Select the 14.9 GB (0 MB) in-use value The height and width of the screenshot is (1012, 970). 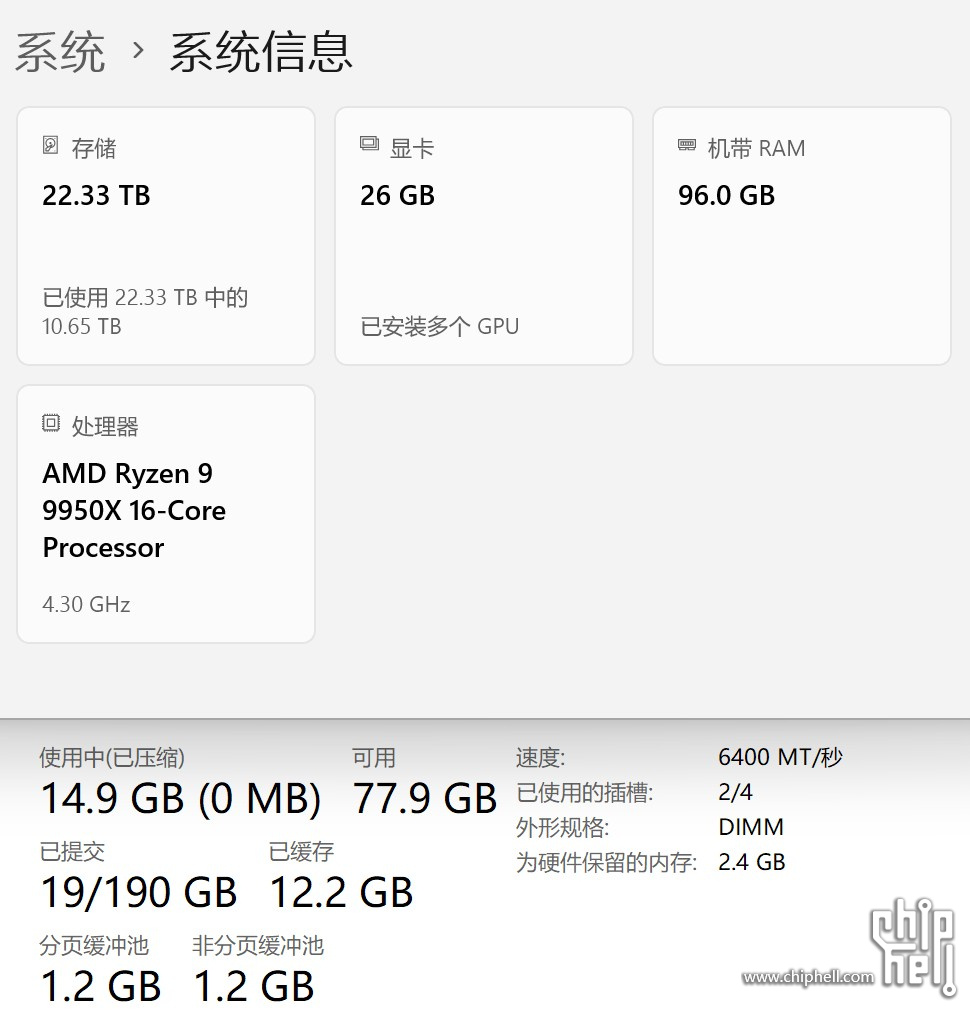pyautogui.click(x=181, y=798)
